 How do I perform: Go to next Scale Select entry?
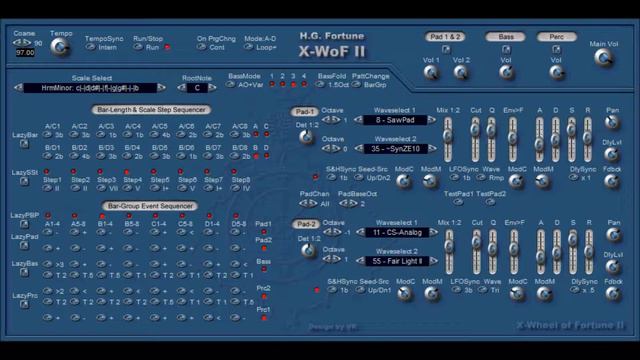click(x=162, y=87)
